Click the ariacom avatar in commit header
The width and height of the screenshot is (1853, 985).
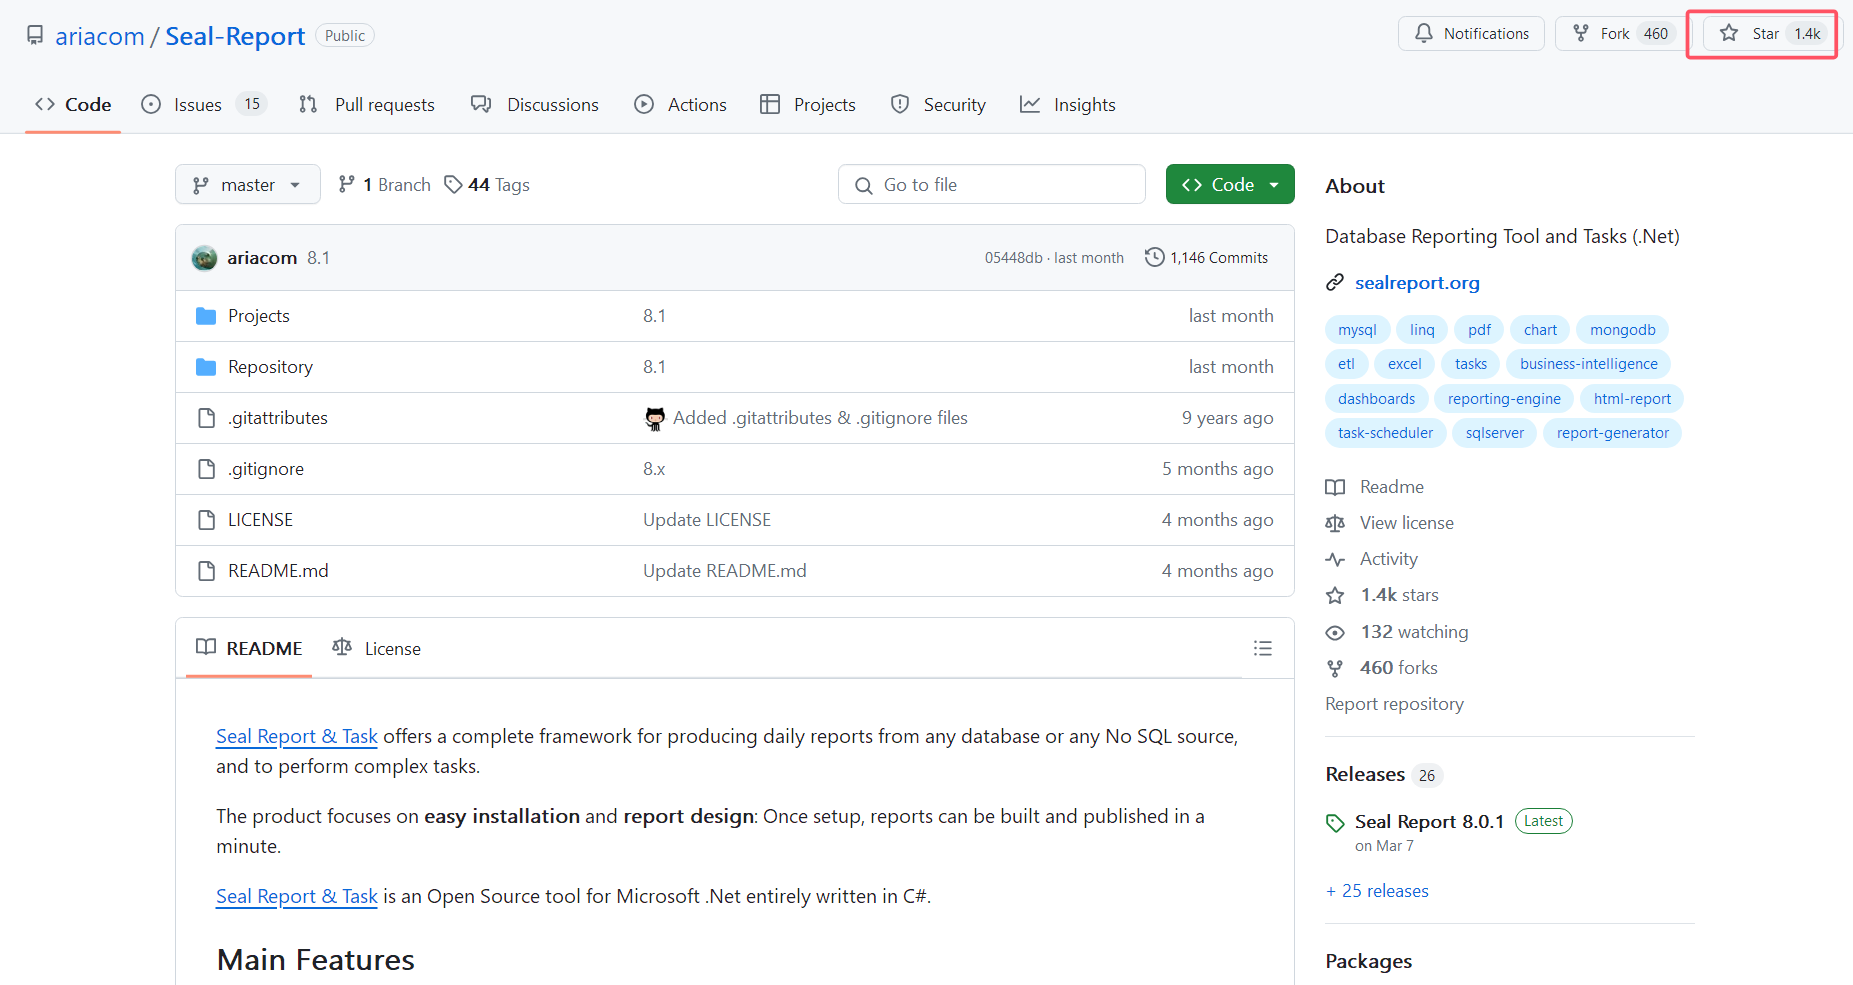pyautogui.click(x=205, y=258)
